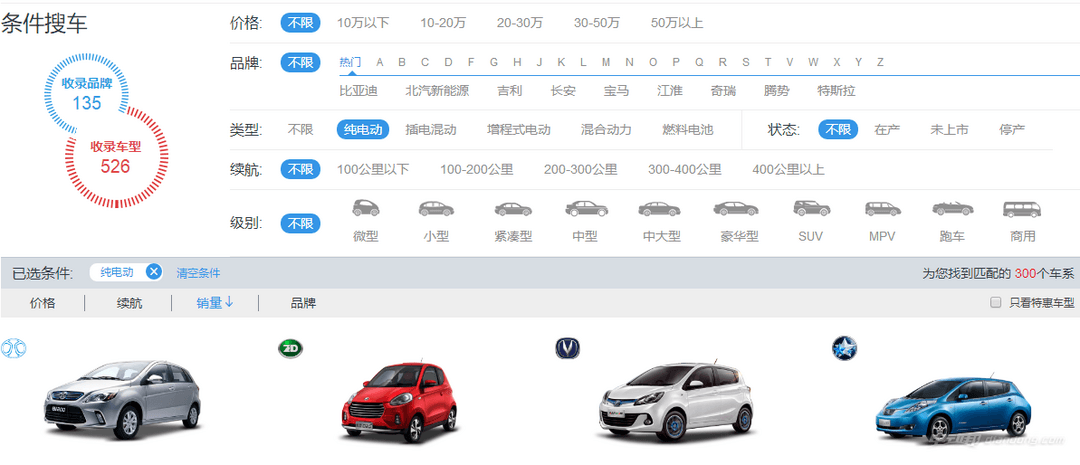Select the MPV class icon

[883, 209]
